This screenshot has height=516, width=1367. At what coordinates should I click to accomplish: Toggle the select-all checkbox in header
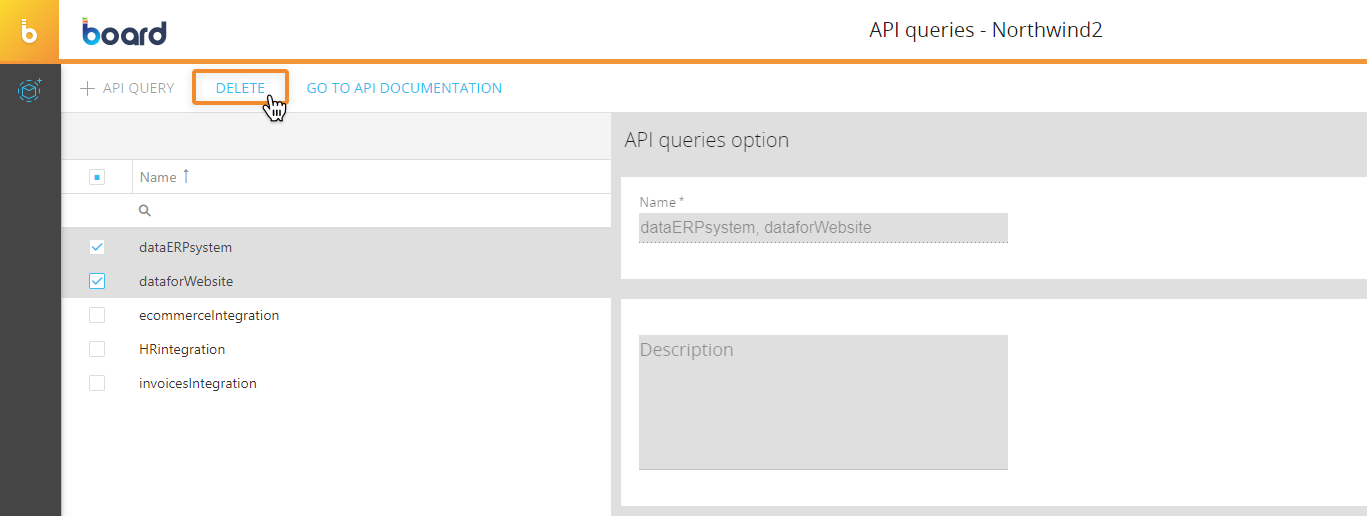click(97, 177)
